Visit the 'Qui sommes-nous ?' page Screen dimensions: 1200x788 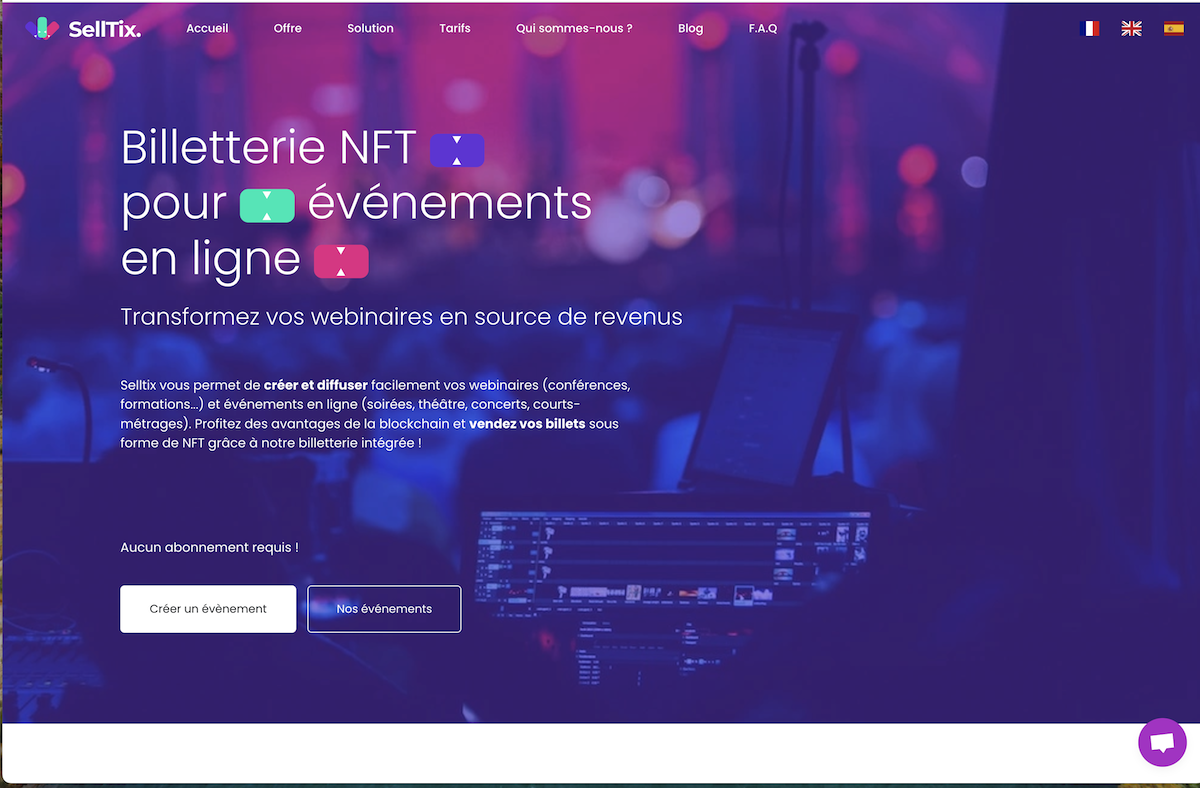(574, 28)
